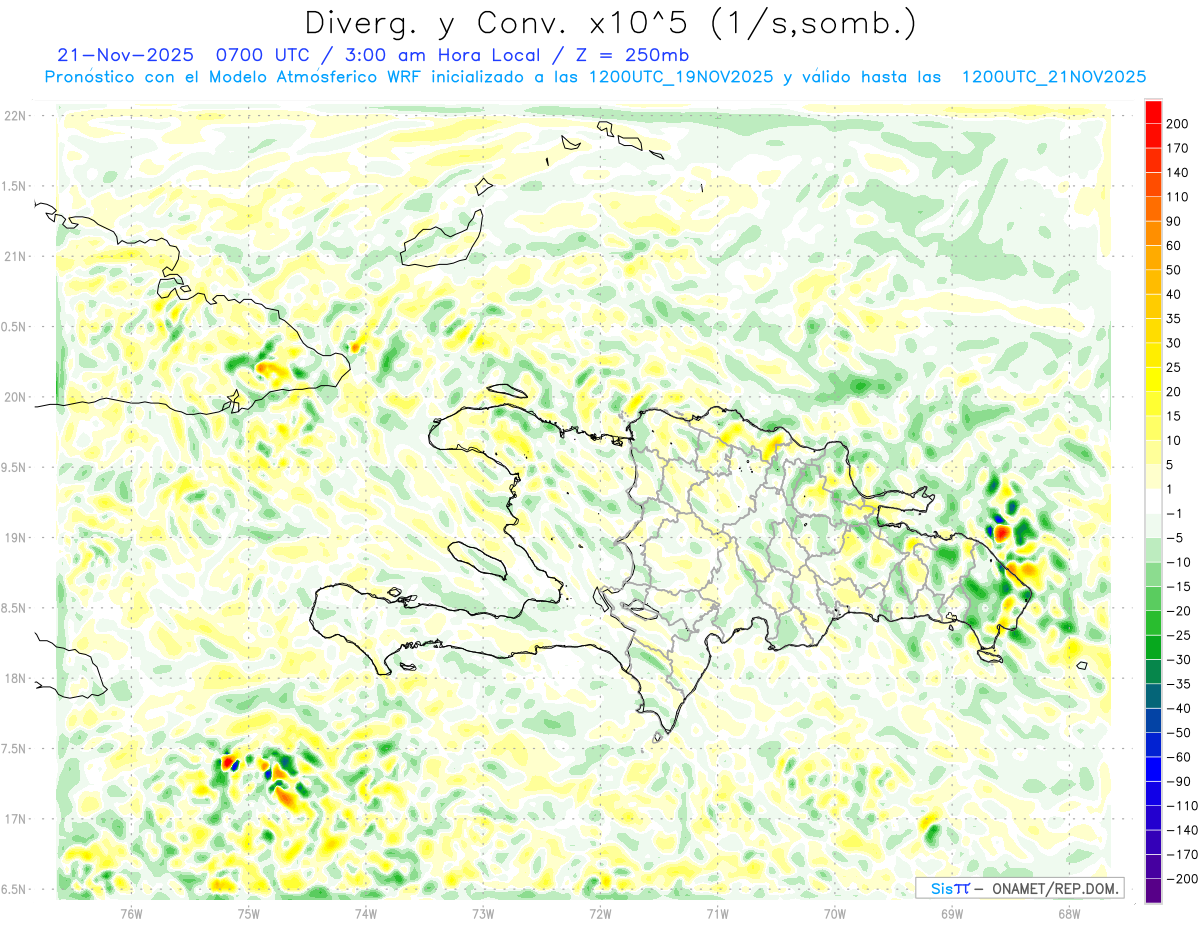The image size is (1200, 927).
Task: Click the colorbar label "-15"
Action: coord(1180,587)
